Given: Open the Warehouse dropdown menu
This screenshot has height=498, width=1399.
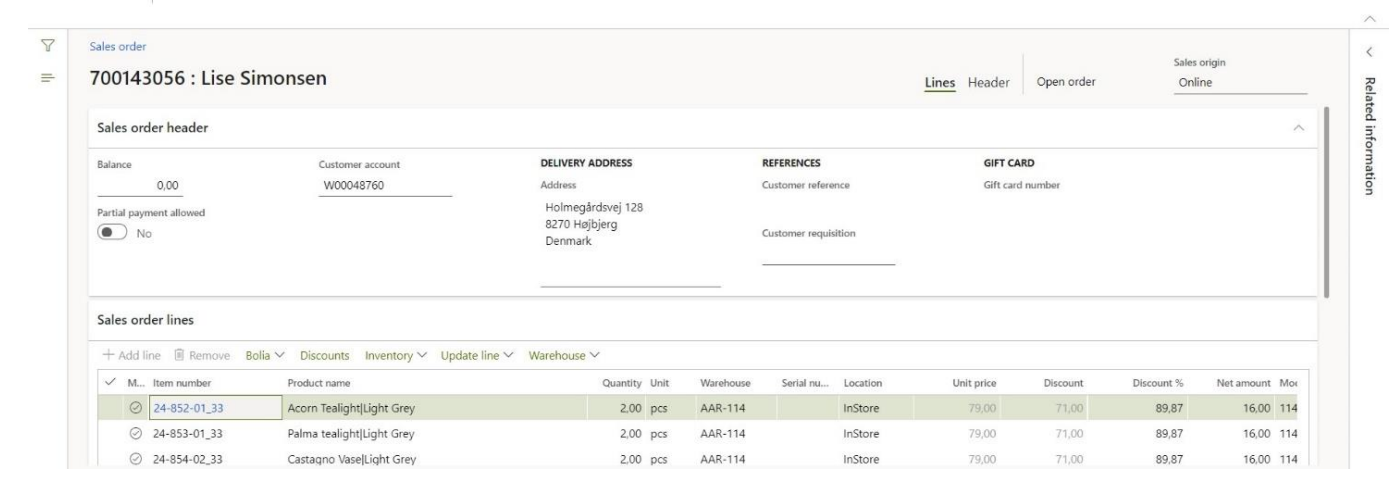Looking at the screenshot, I should (x=564, y=355).
